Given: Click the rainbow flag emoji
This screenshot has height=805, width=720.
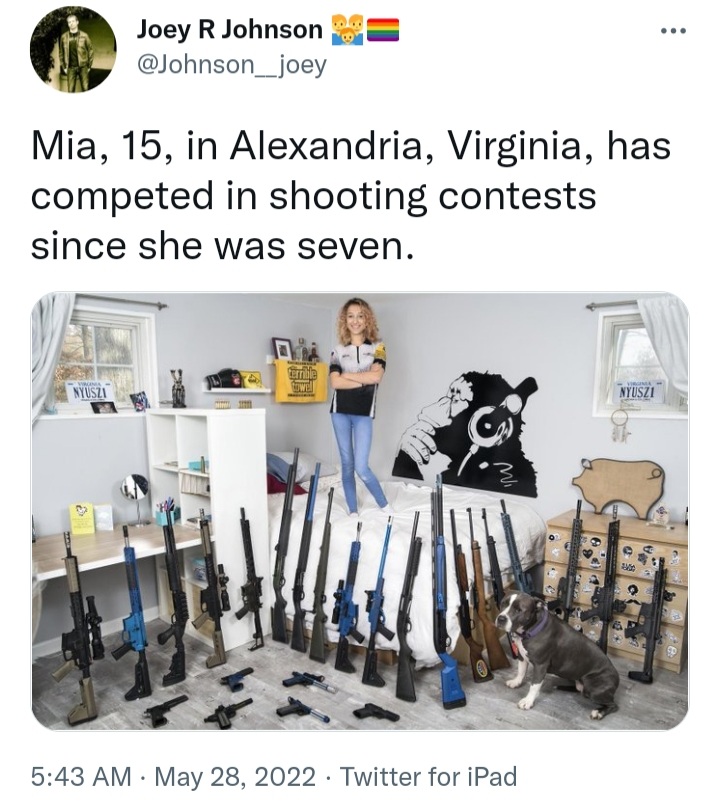Looking at the screenshot, I should pyautogui.click(x=383, y=30).
